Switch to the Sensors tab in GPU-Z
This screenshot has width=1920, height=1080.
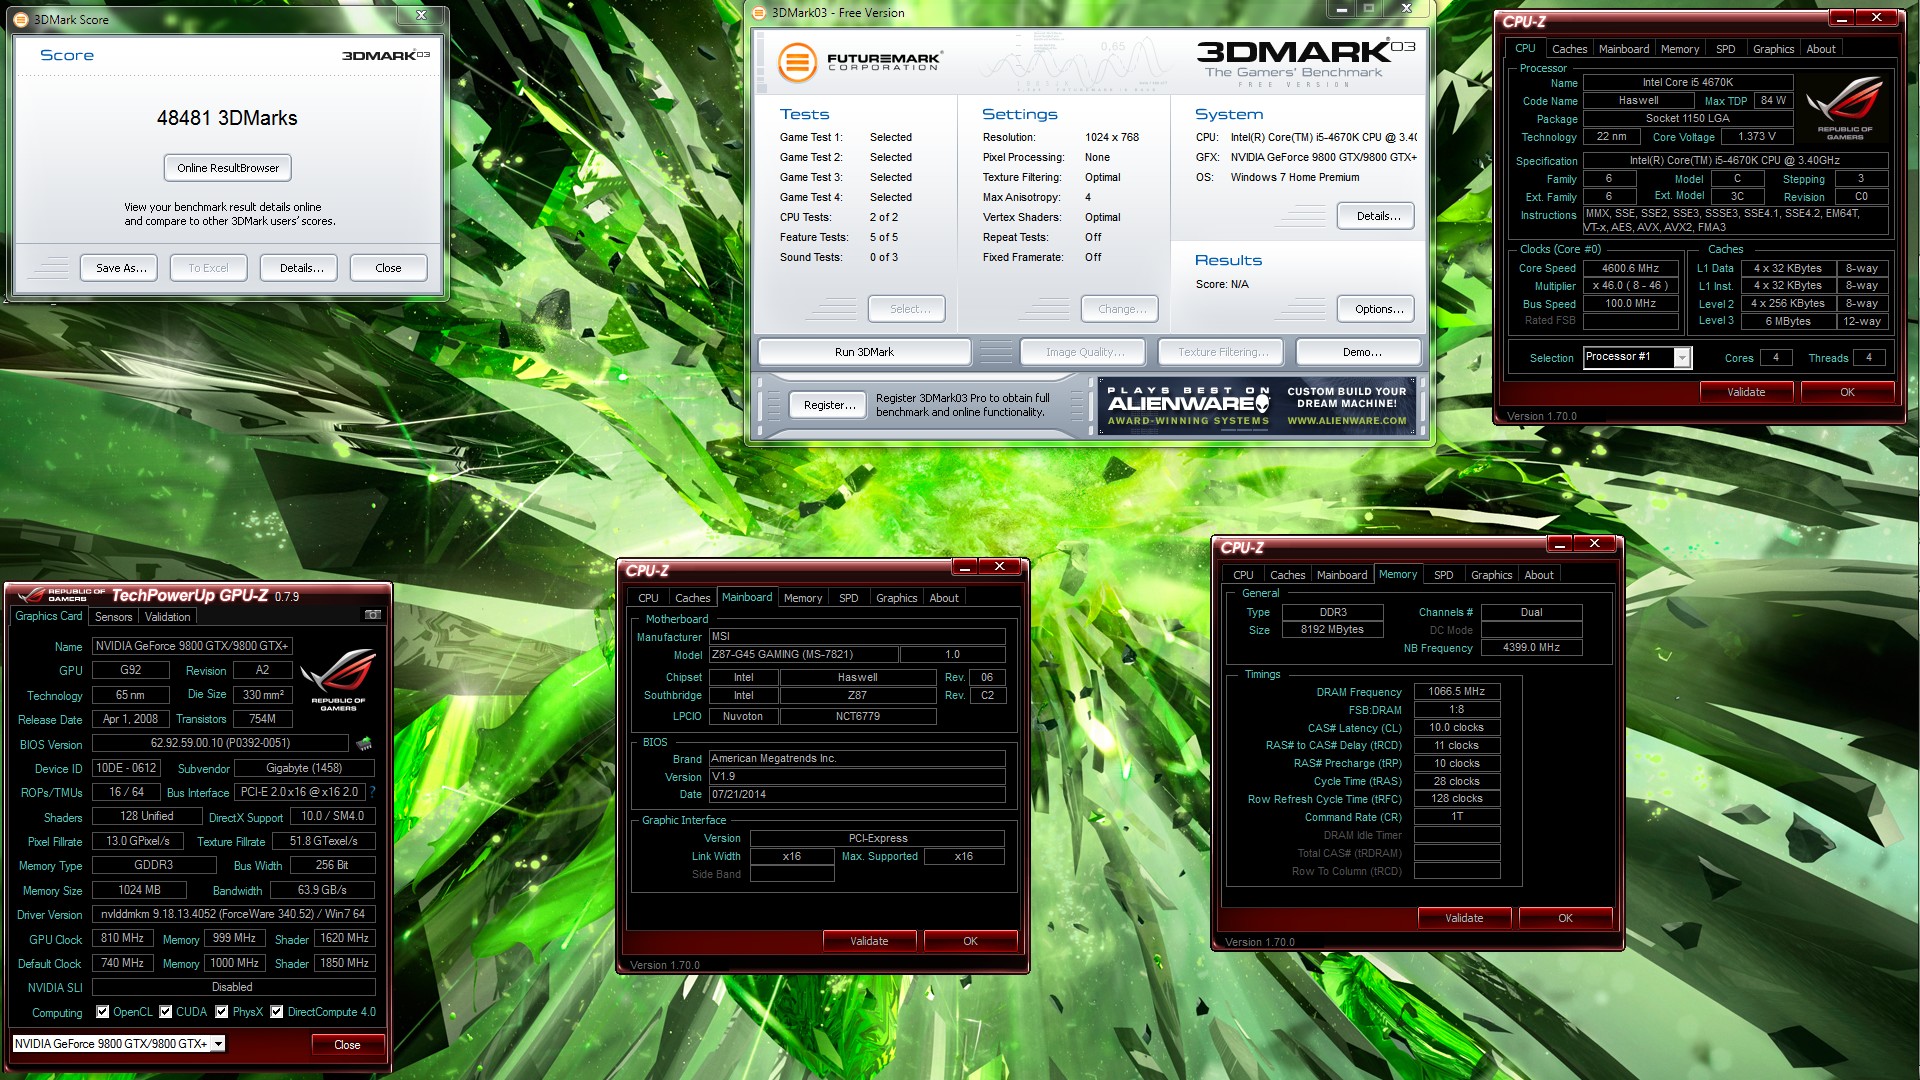coord(113,617)
